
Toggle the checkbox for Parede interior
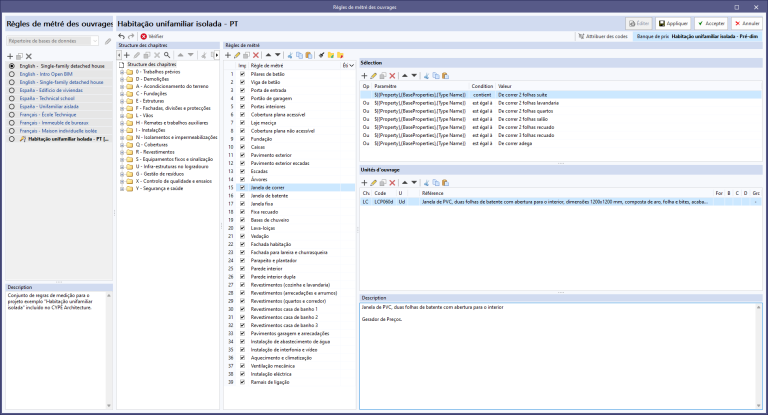242,269
